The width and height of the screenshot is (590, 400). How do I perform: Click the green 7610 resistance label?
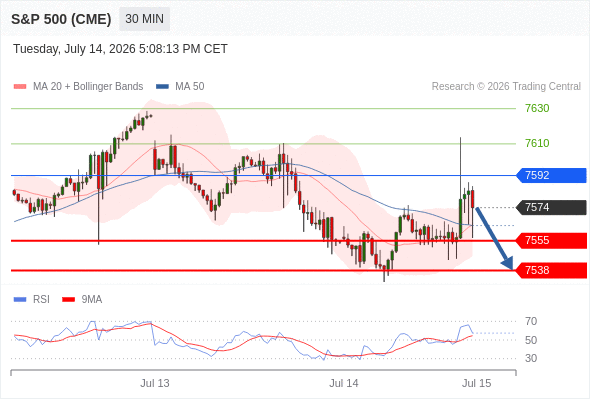tap(537, 143)
